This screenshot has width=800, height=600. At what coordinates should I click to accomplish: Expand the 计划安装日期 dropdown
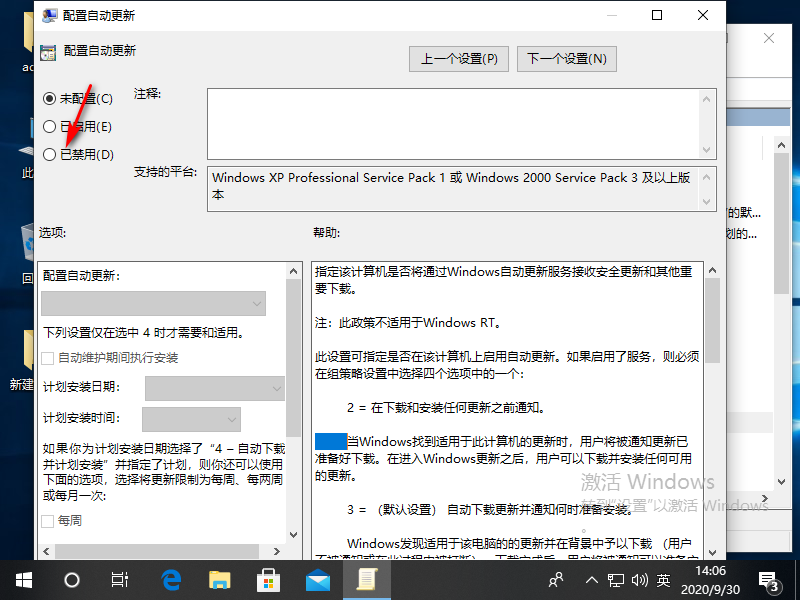coord(215,387)
